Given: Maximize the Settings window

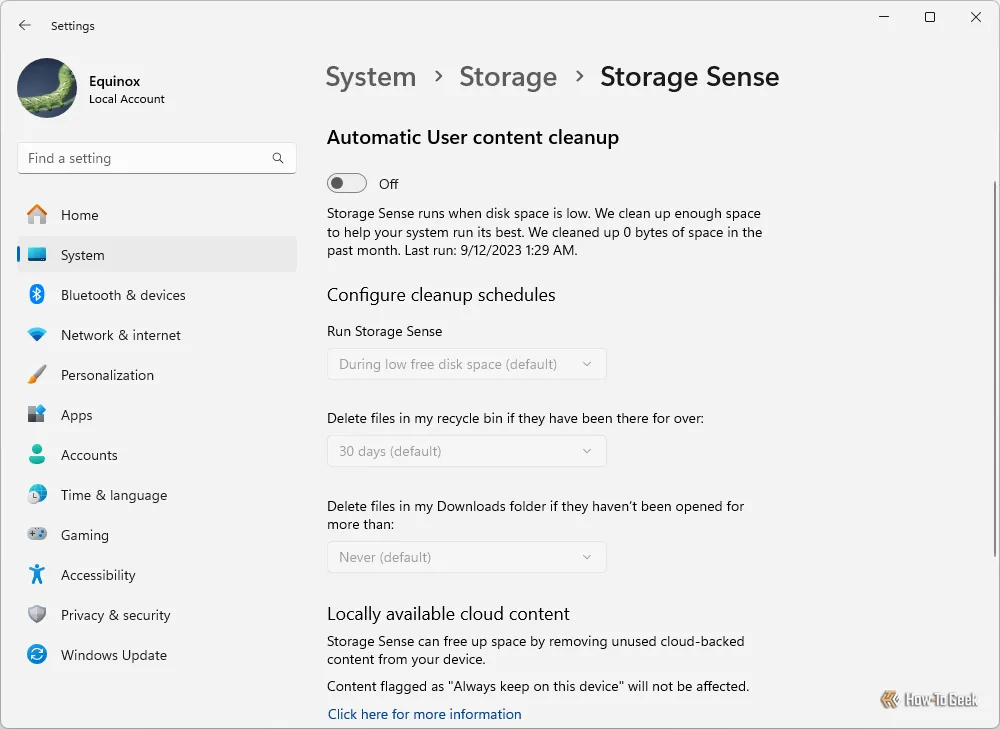Looking at the screenshot, I should (930, 17).
